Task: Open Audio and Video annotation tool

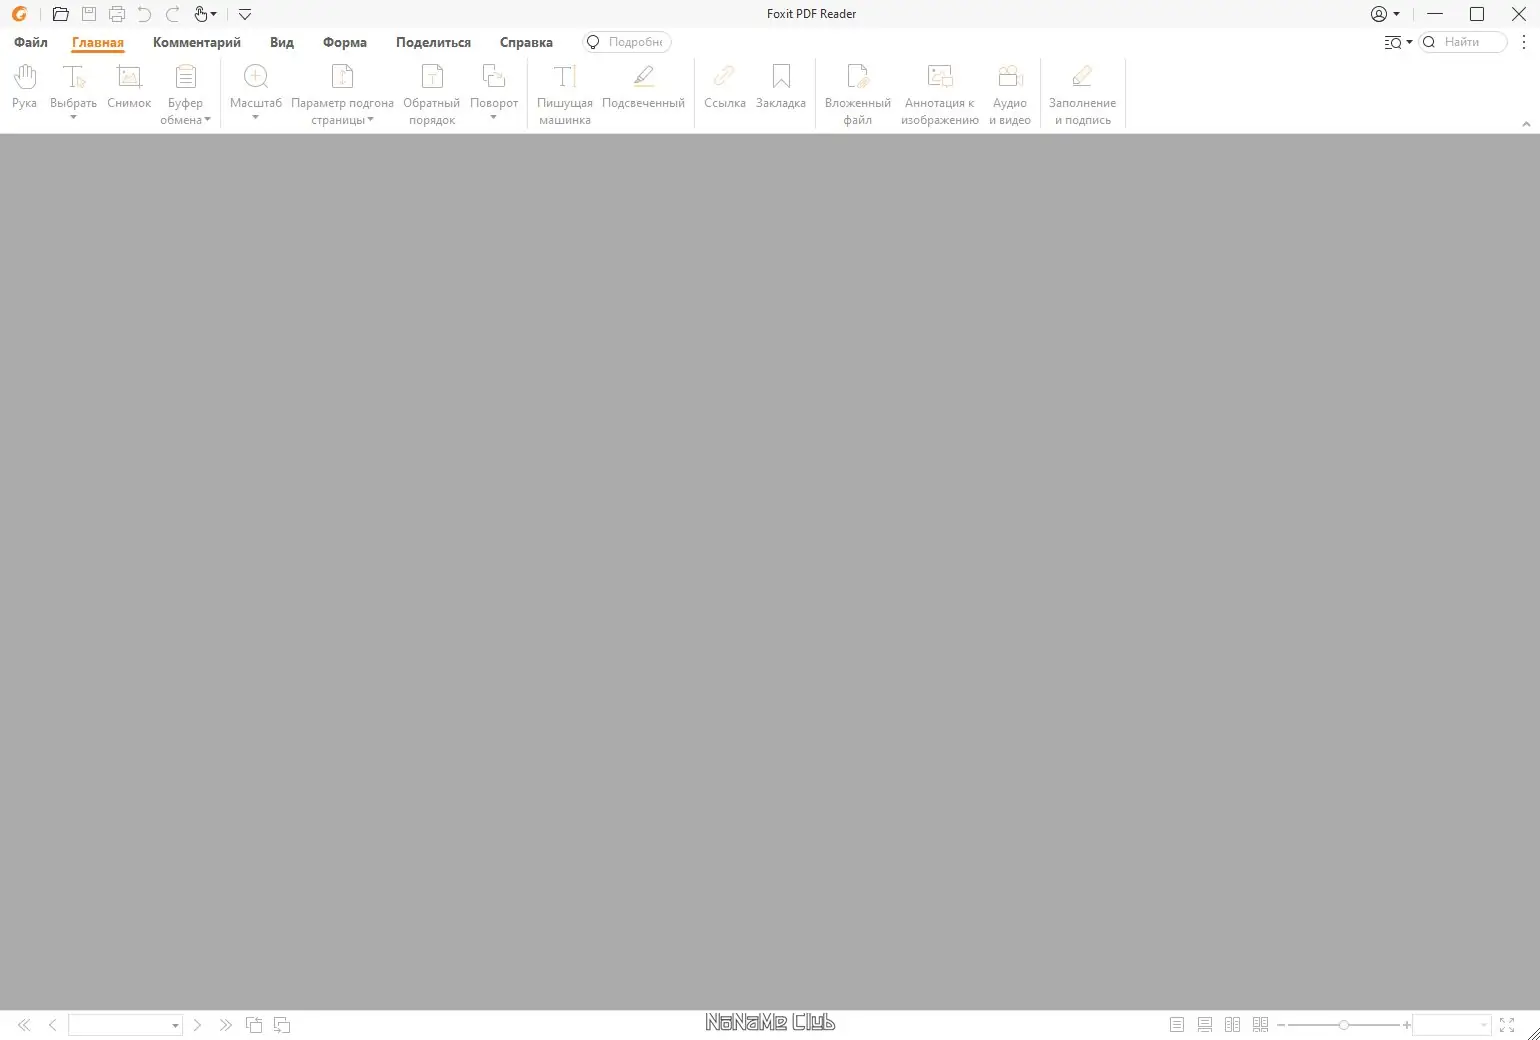Action: [1009, 90]
